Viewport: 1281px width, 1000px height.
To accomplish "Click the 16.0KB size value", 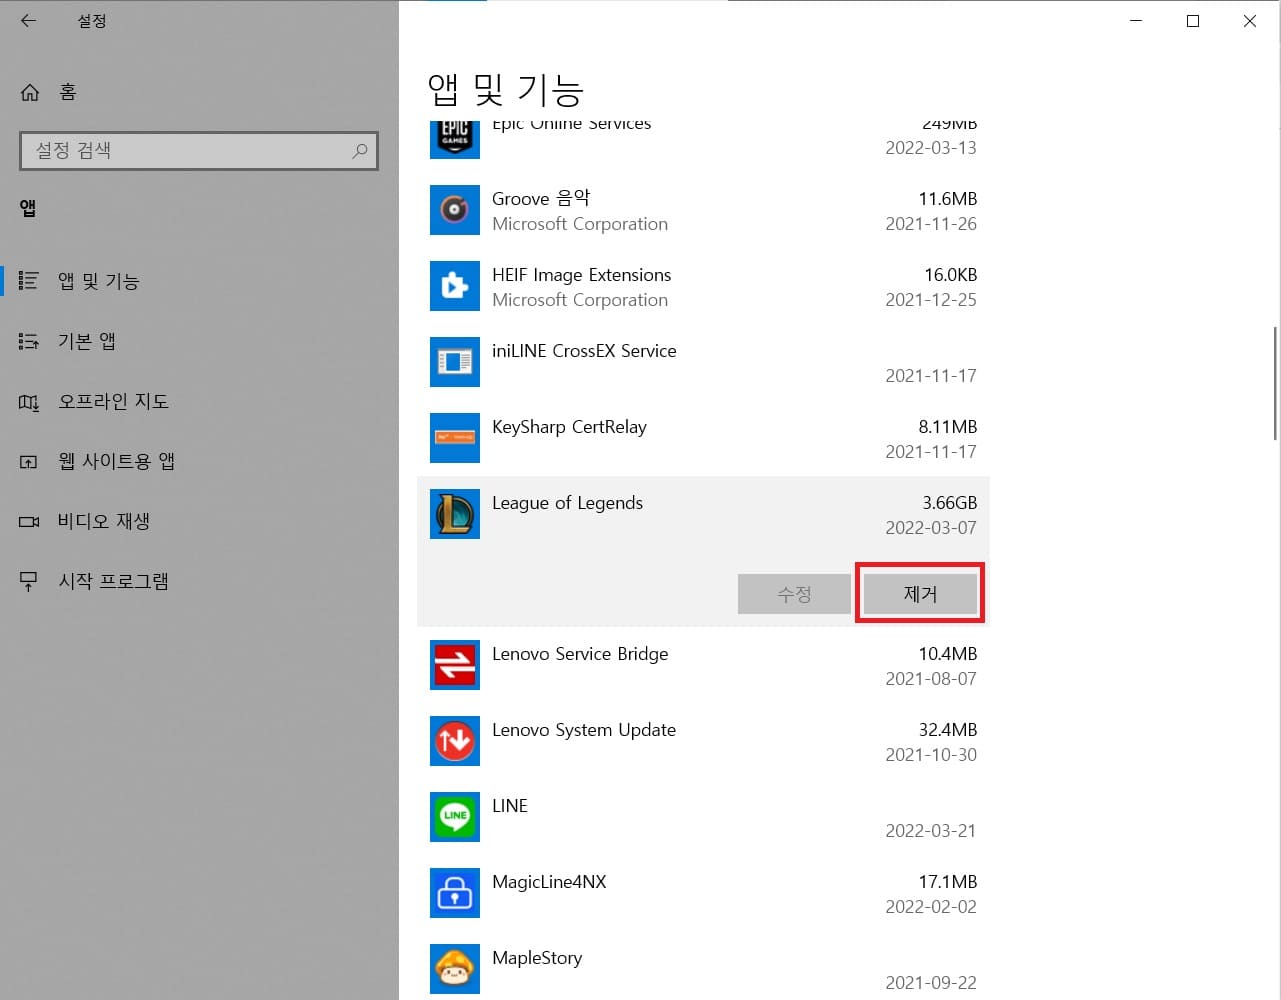I will pyautogui.click(x=950, y=275).
